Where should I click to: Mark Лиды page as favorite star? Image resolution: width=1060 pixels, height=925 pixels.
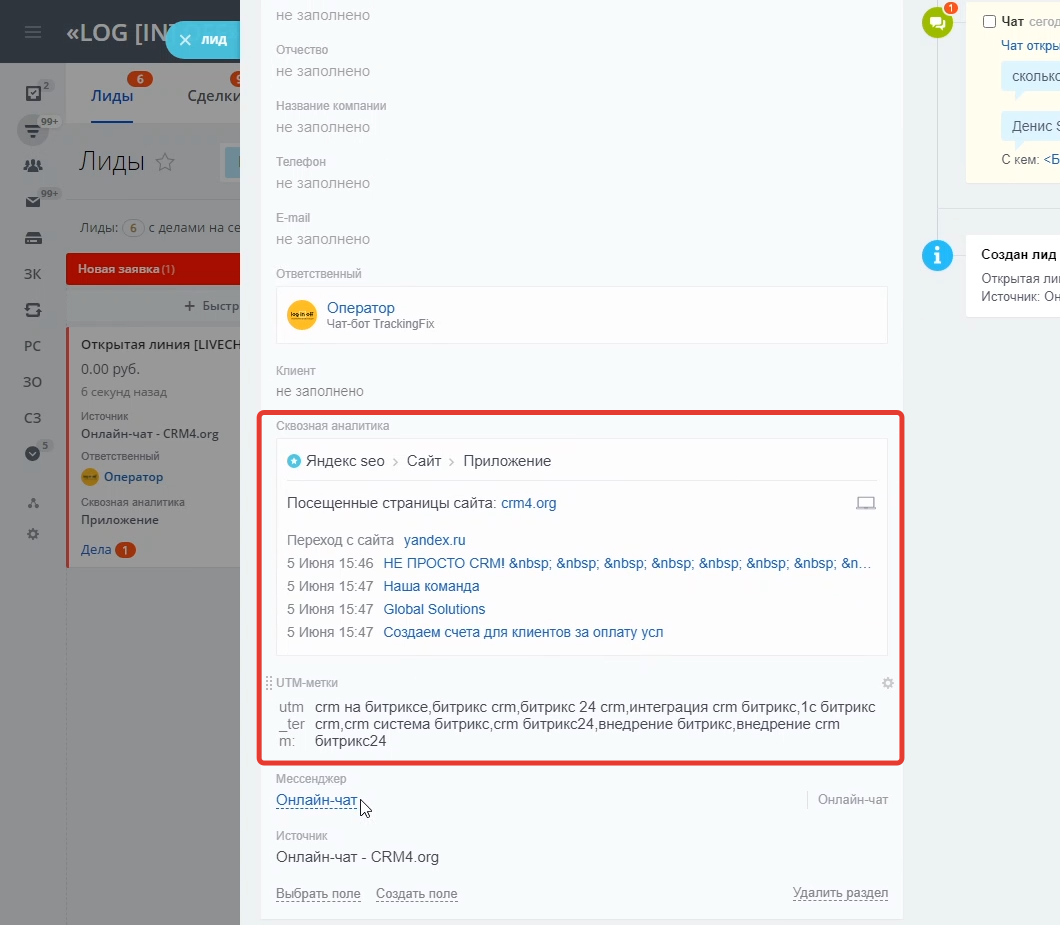pos(165,162)
